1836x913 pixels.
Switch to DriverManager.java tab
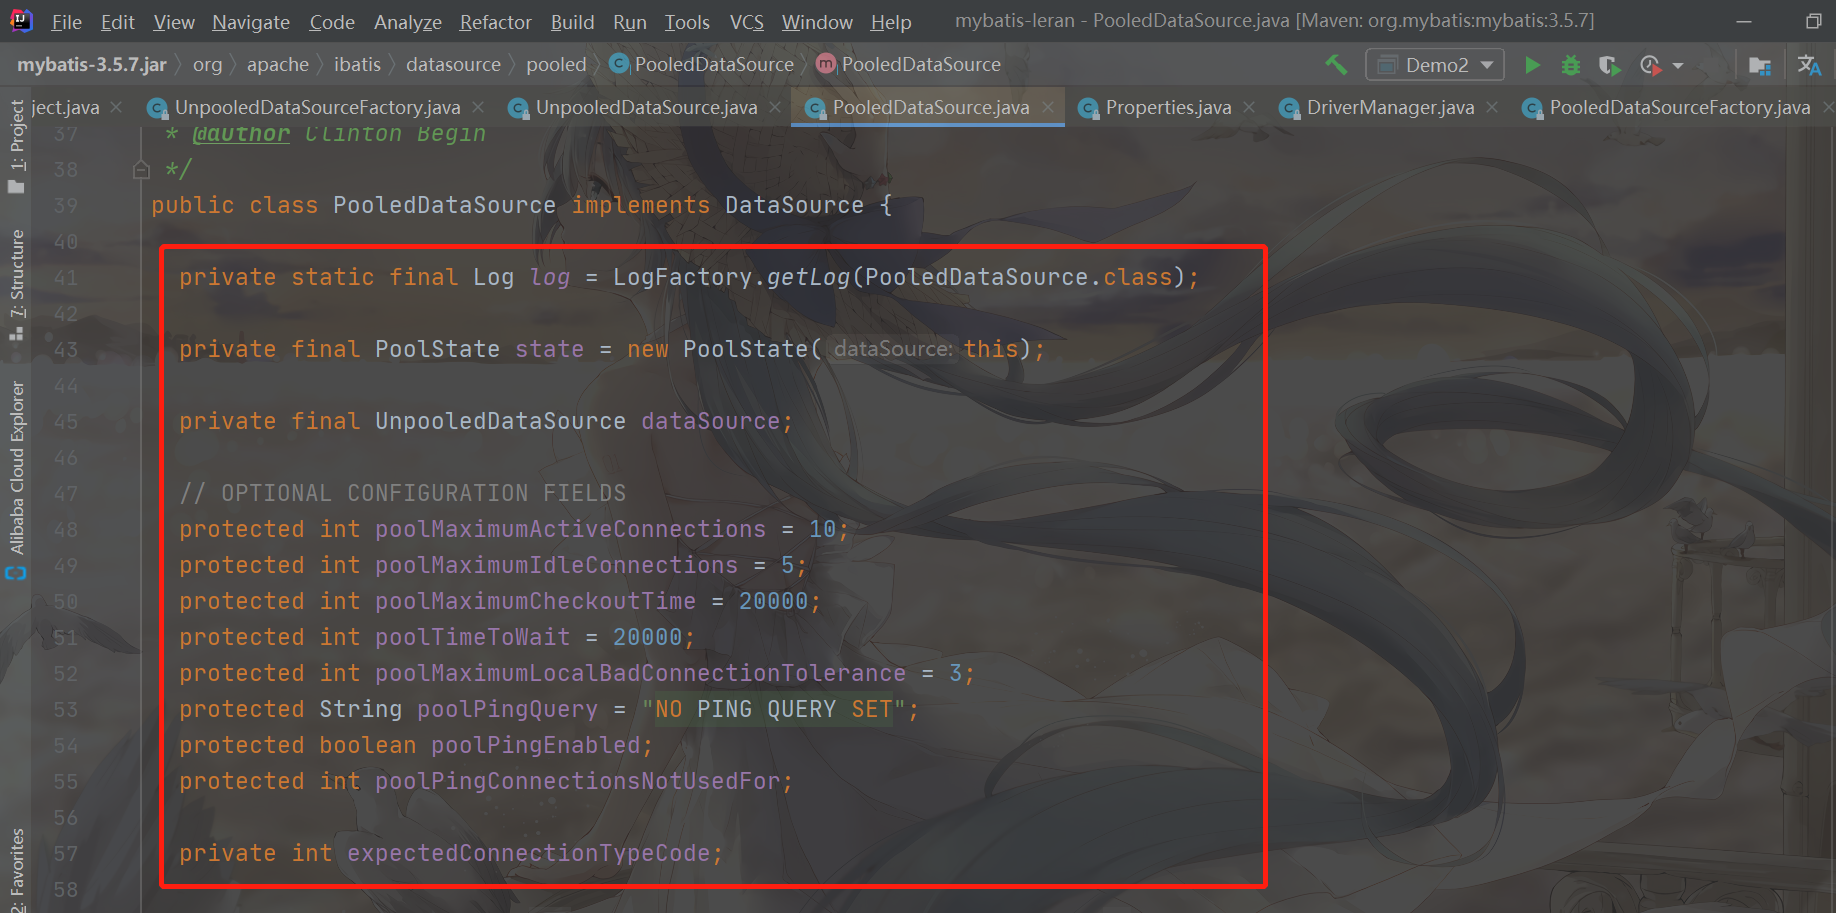1390,107
